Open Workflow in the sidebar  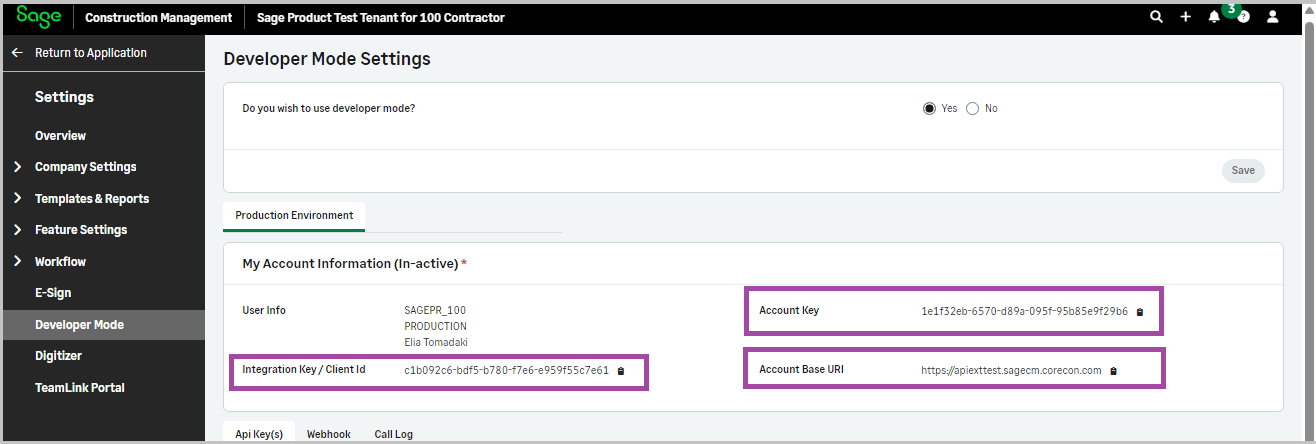pos(61,262)
